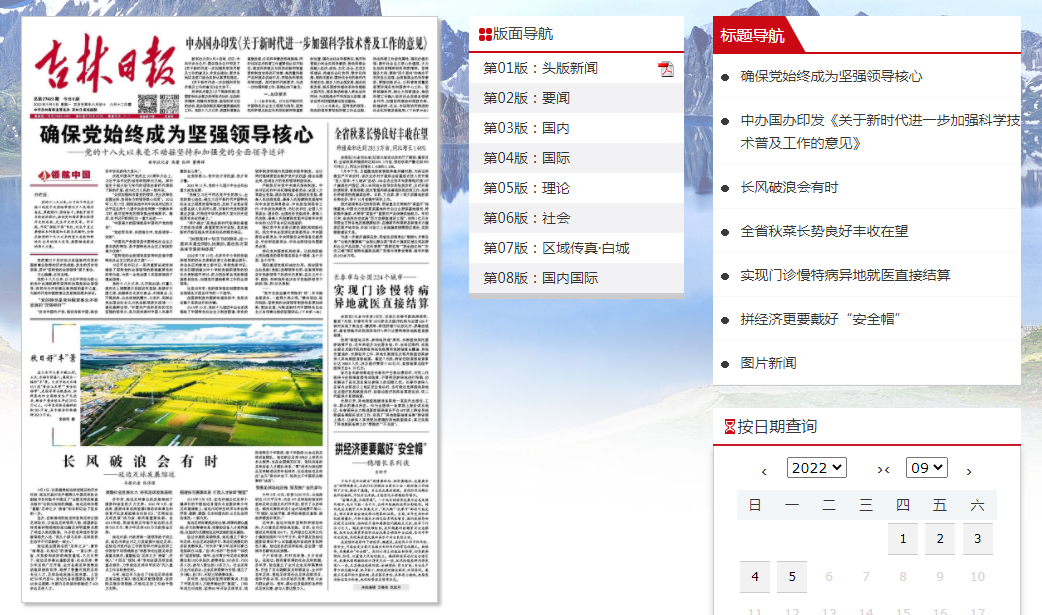Click the bullet icon beside 图片新闻
Viewport: 1042px width, 615px height.
pos(725,364)
